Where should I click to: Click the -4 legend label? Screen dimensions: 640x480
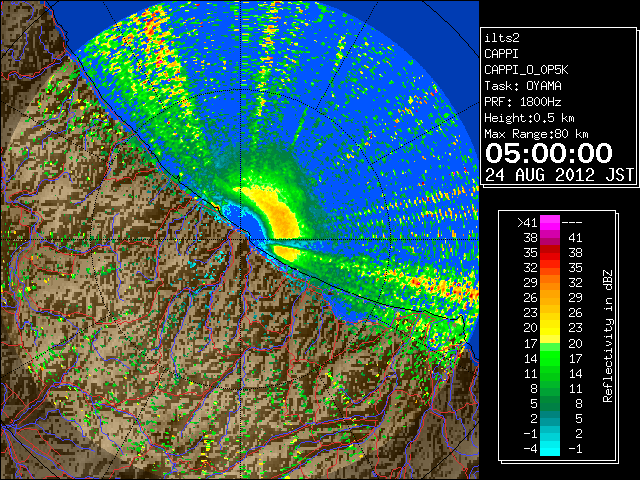click(530, 449)
